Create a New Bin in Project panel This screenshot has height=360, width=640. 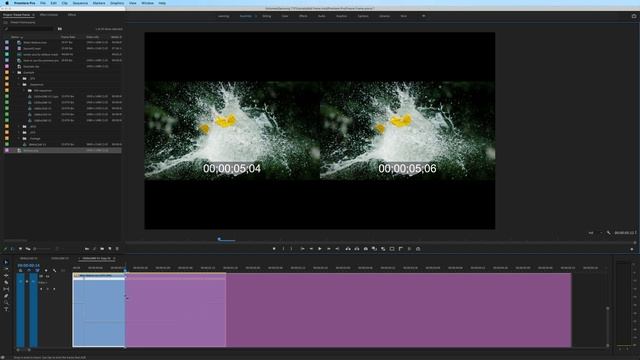click(x=102, y=249)
